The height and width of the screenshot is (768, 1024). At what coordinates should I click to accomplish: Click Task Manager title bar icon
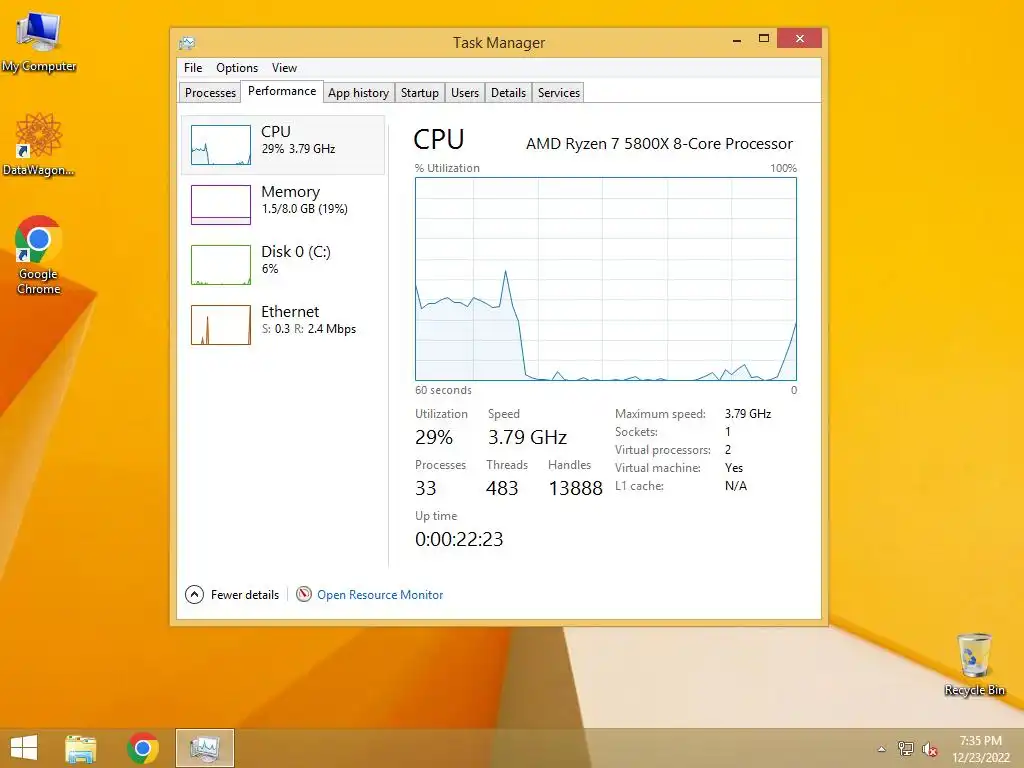(x=187, y=43)
